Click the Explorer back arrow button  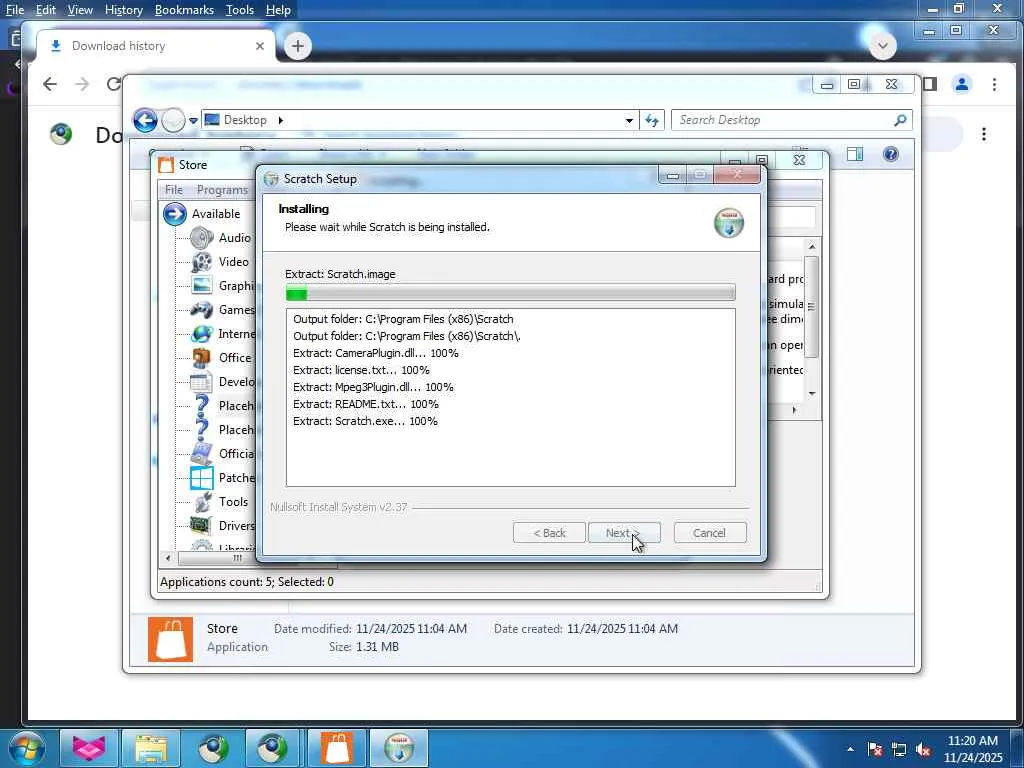[146, 120]
